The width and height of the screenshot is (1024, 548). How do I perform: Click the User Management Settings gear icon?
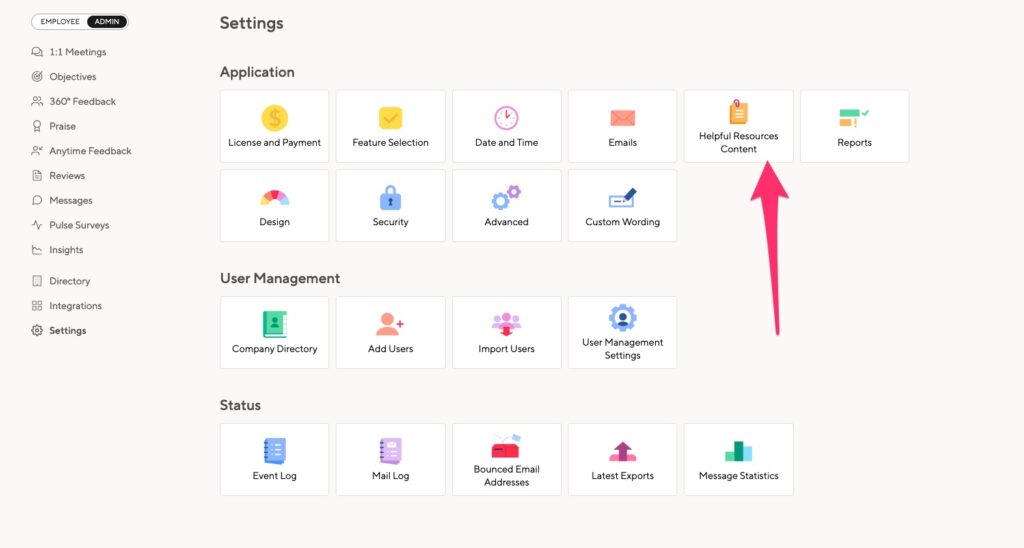point(622,318)
